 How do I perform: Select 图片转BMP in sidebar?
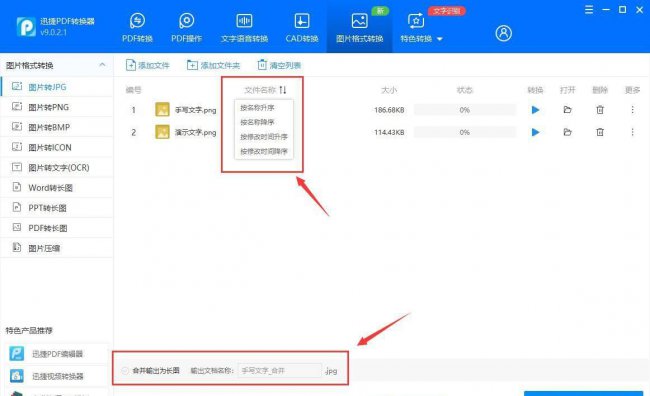pos(56,127)
